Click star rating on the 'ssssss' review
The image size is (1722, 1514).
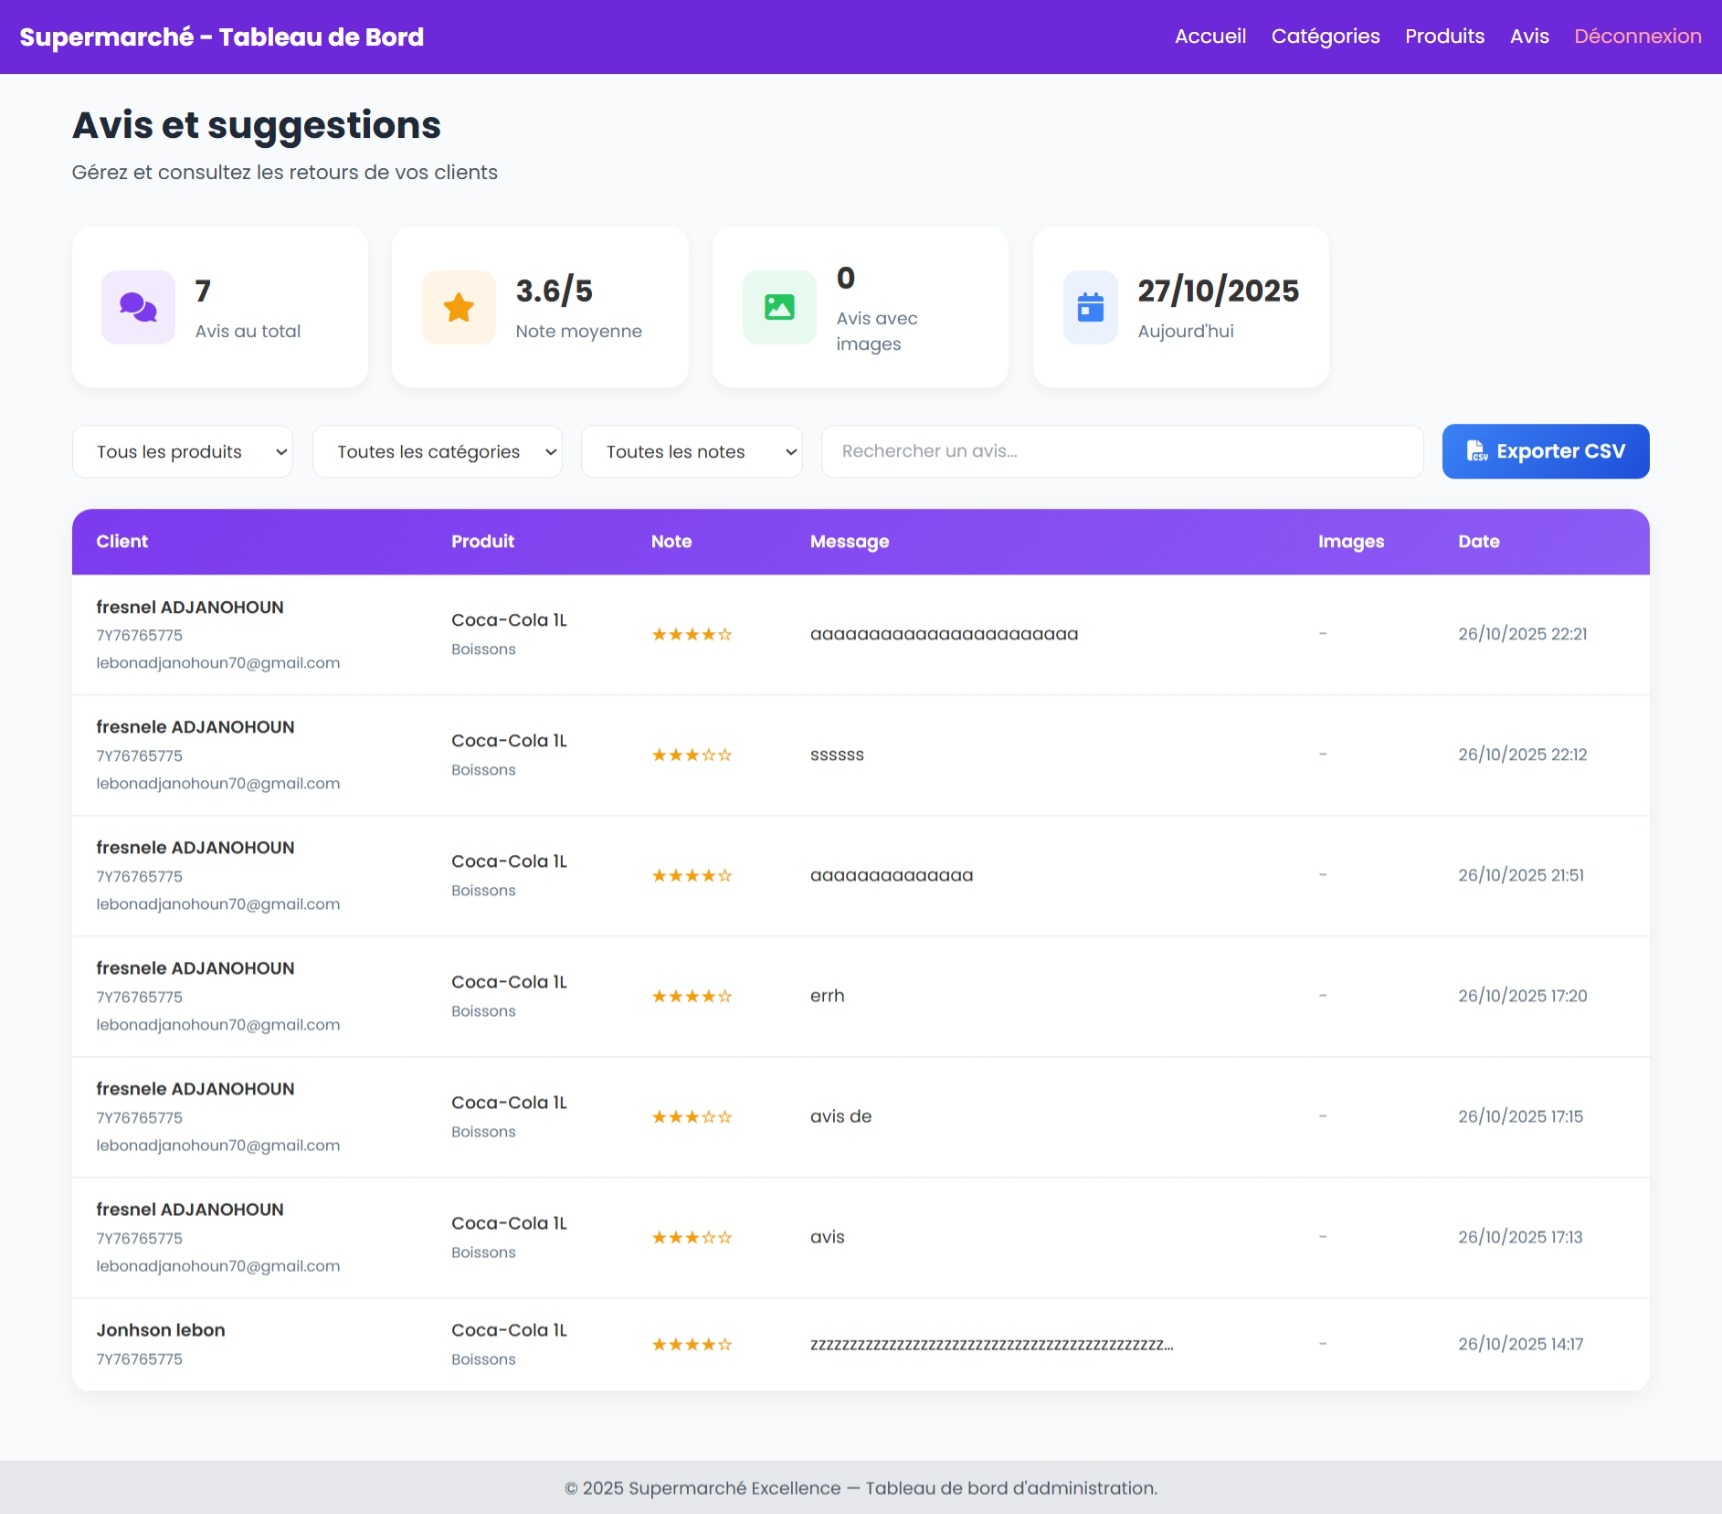pos(691,755)
